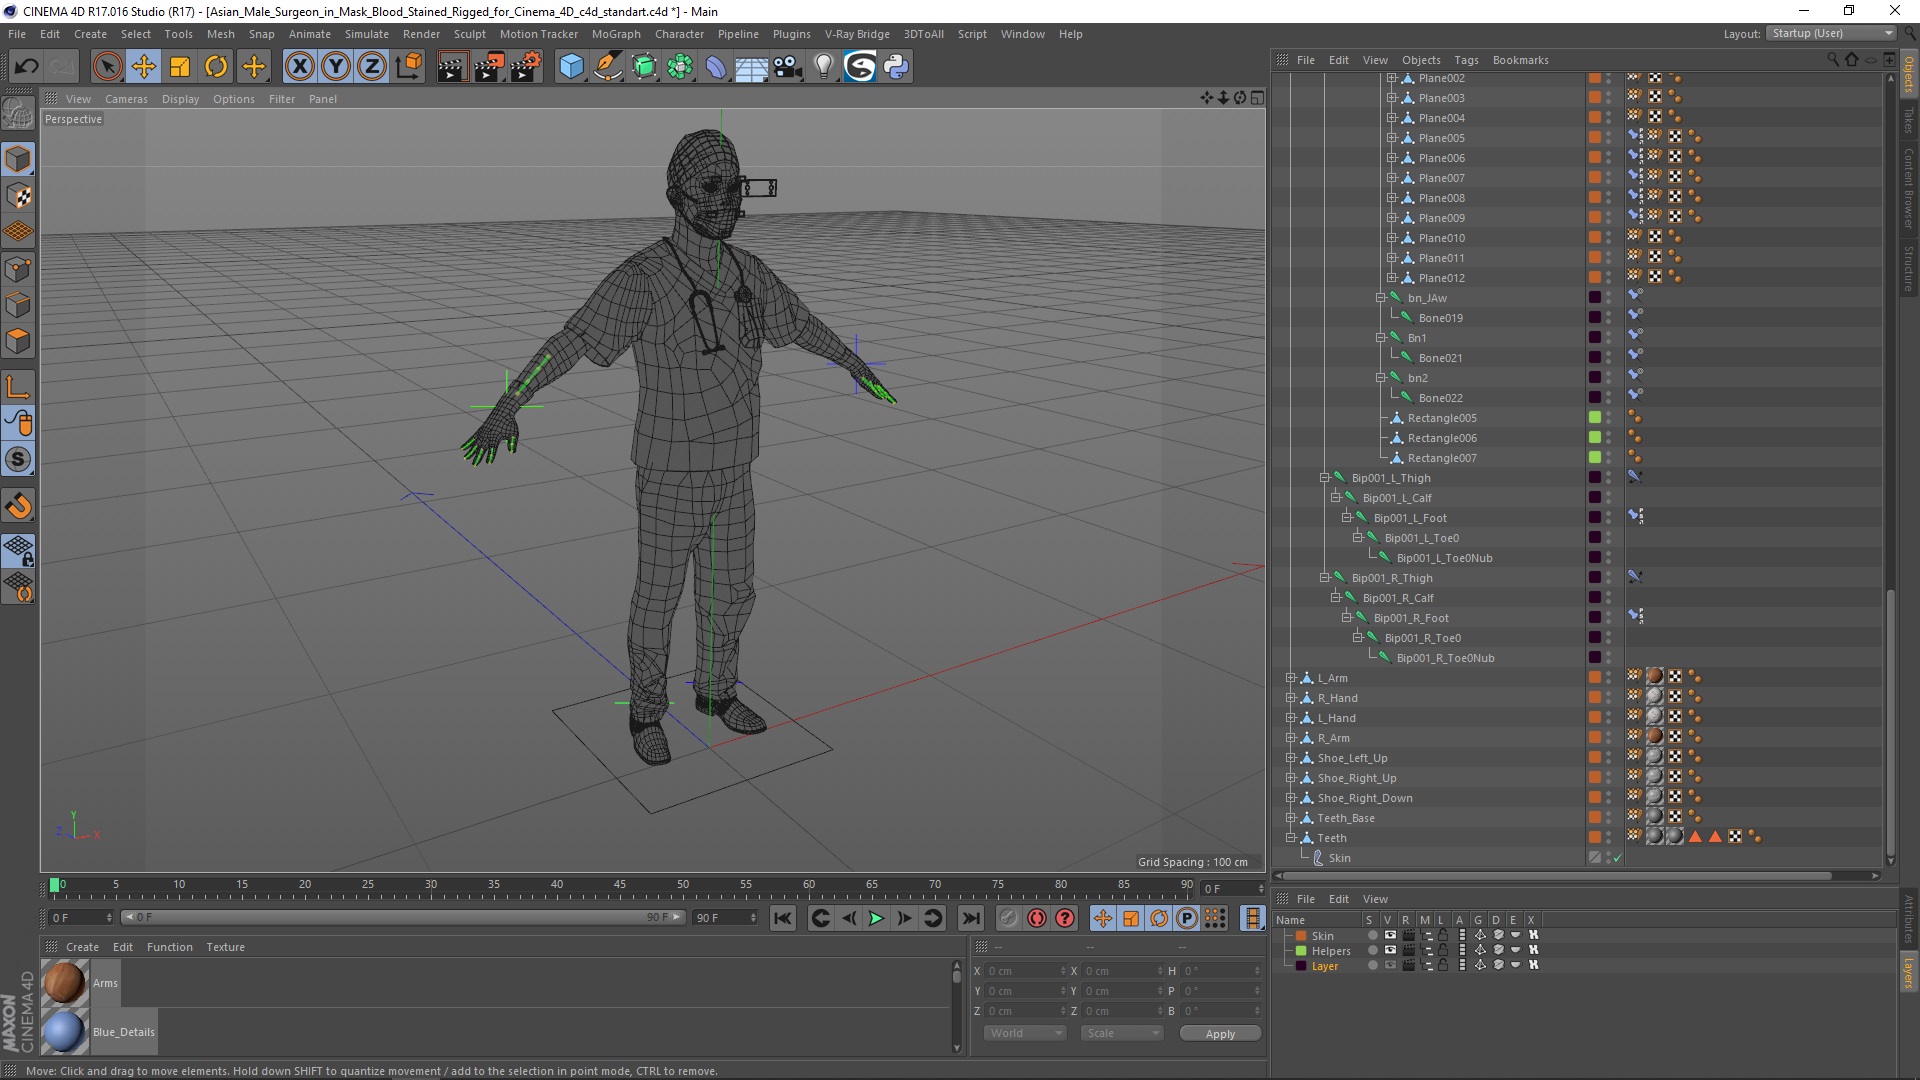Open the MoGraph menu
1920x1080 pixels.
(616, 34)
